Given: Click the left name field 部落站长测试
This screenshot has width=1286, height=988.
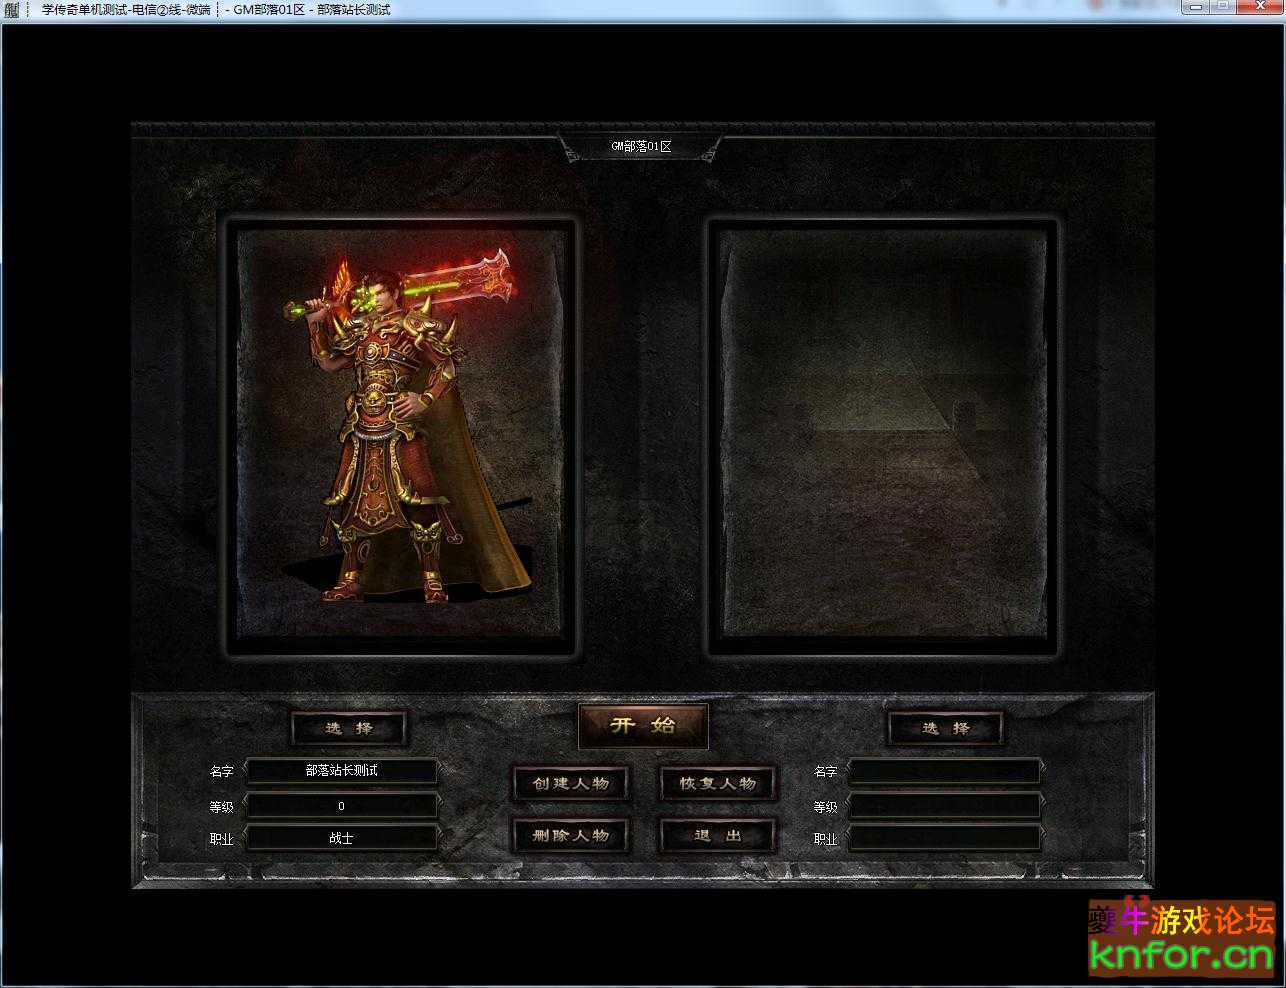Looking at the screenshot, I should click(342, 771).
